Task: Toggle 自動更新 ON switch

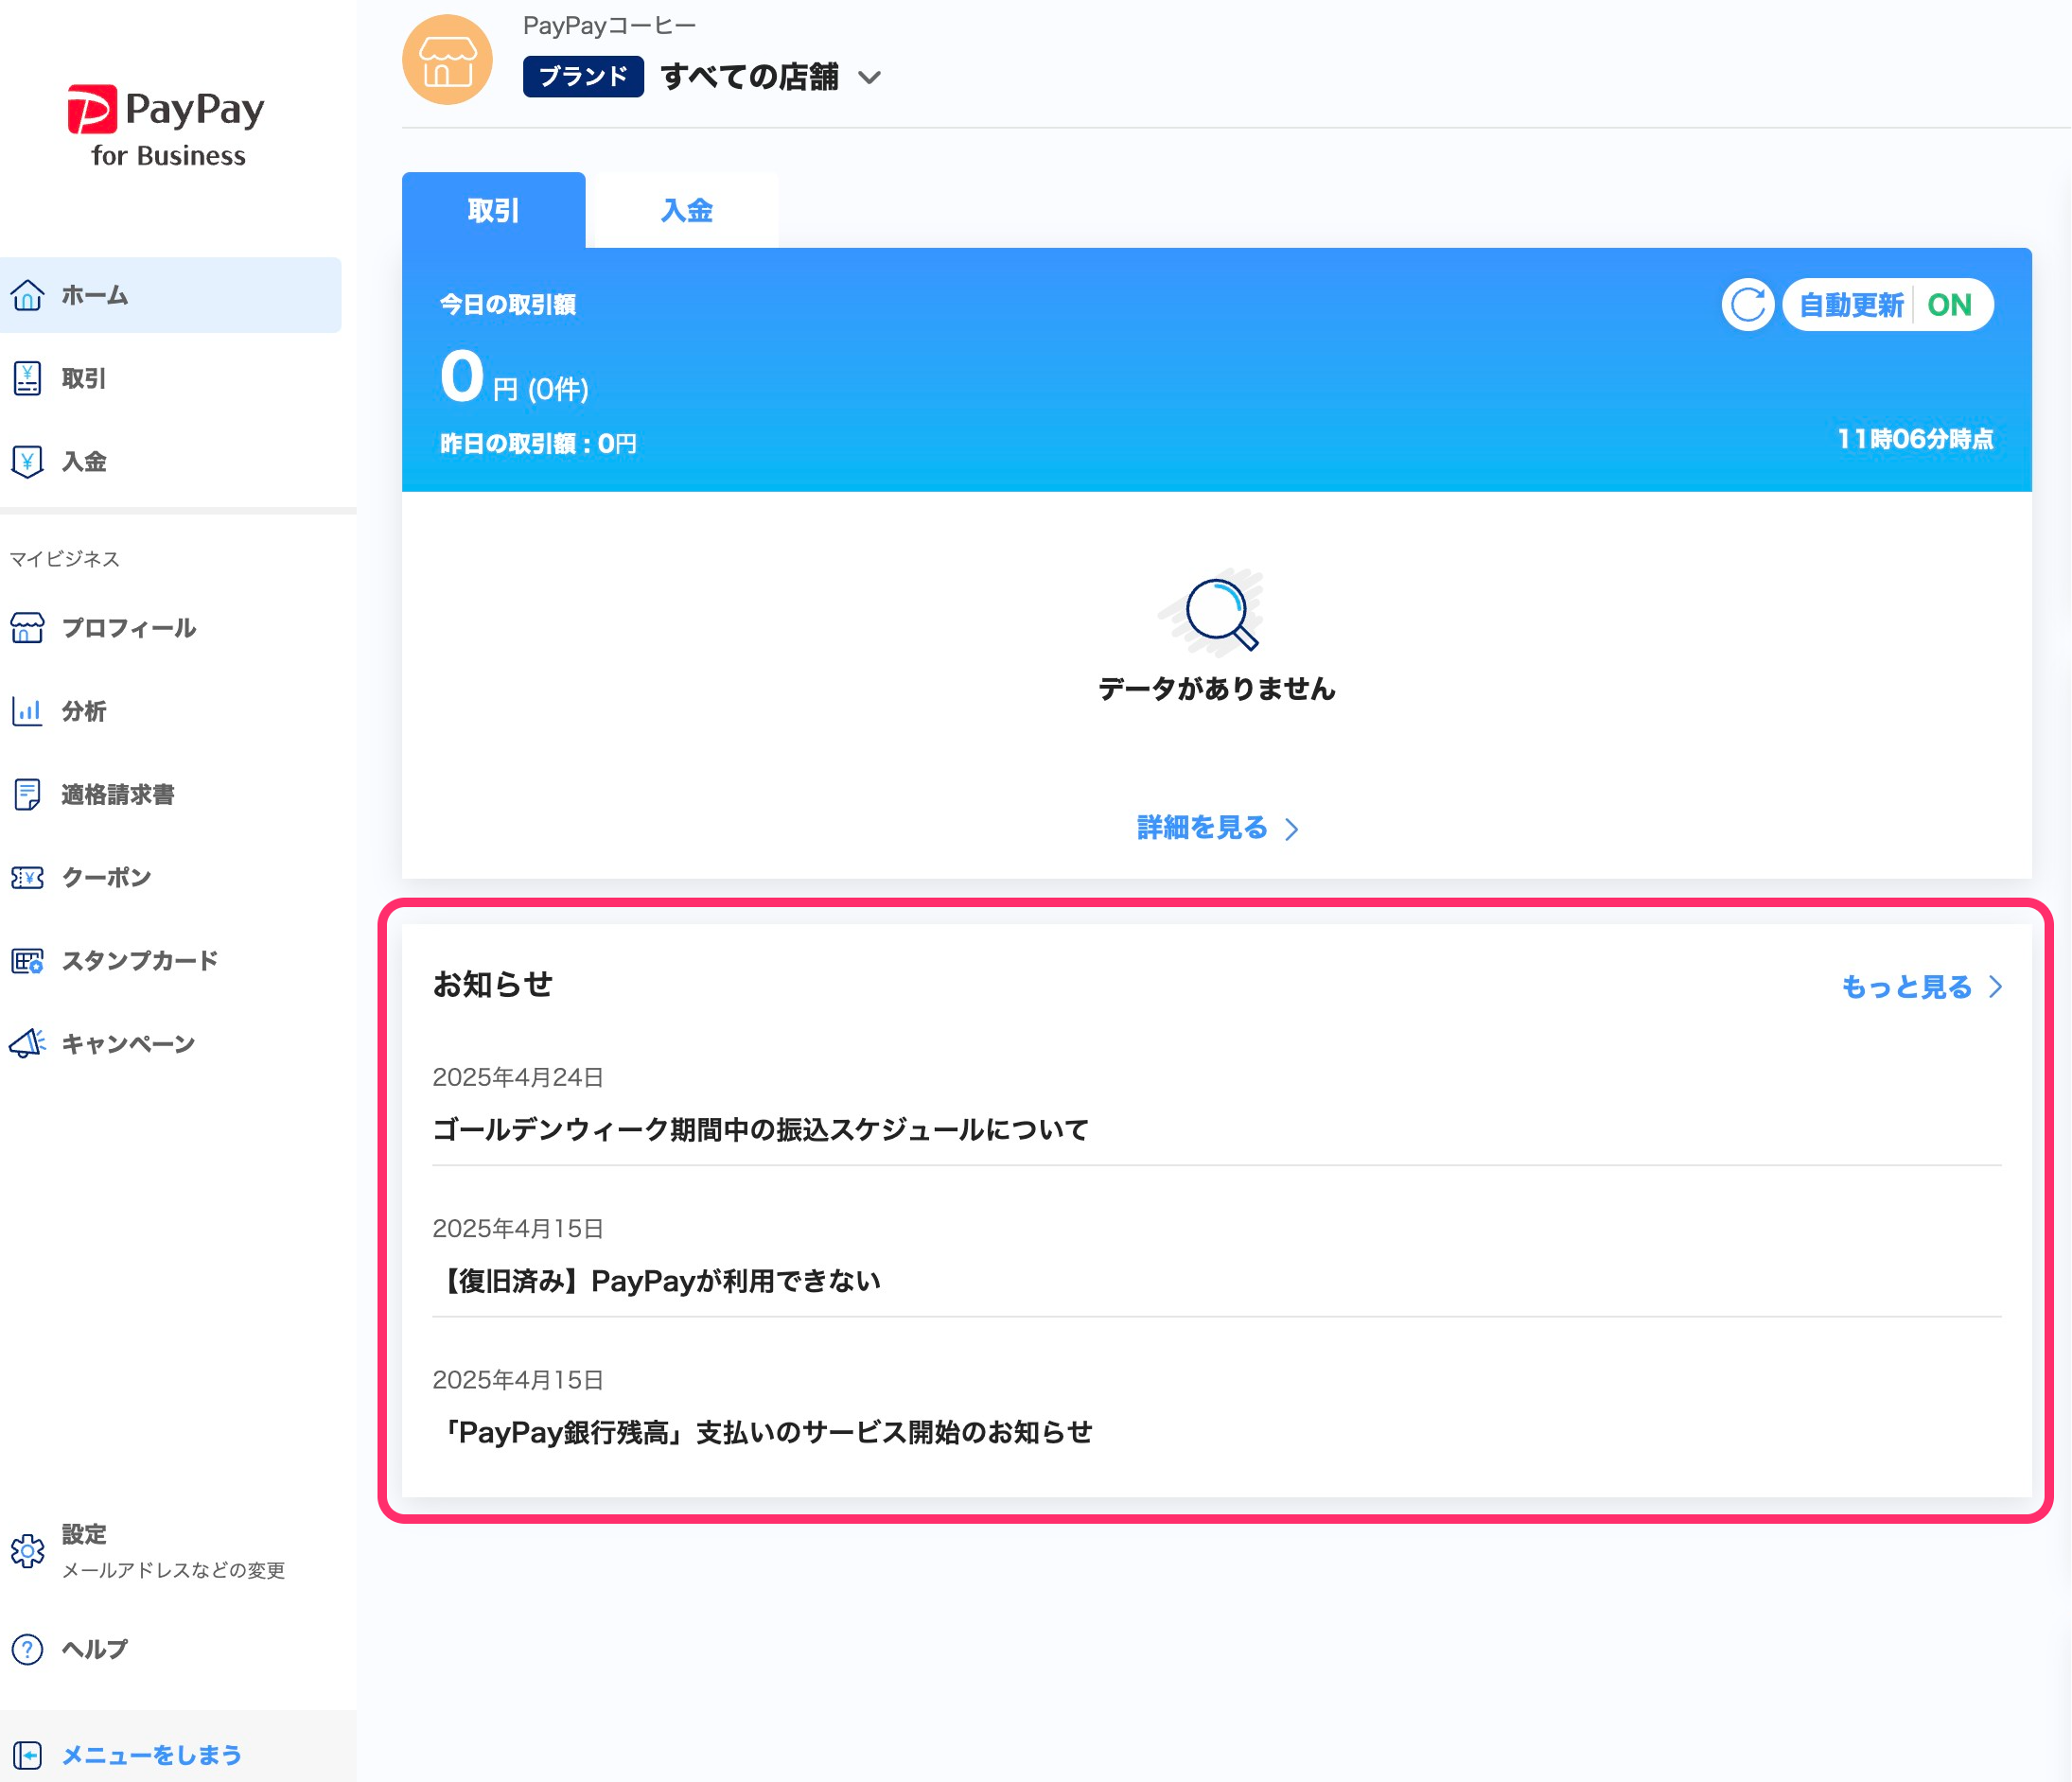Action: [1887, 305]
